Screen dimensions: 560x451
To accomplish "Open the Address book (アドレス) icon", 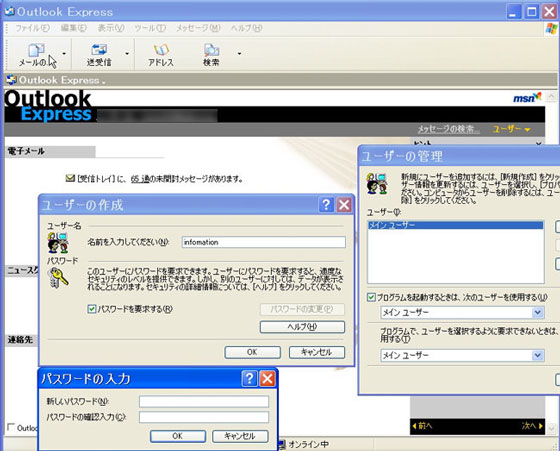I will [x=161, y=50].
